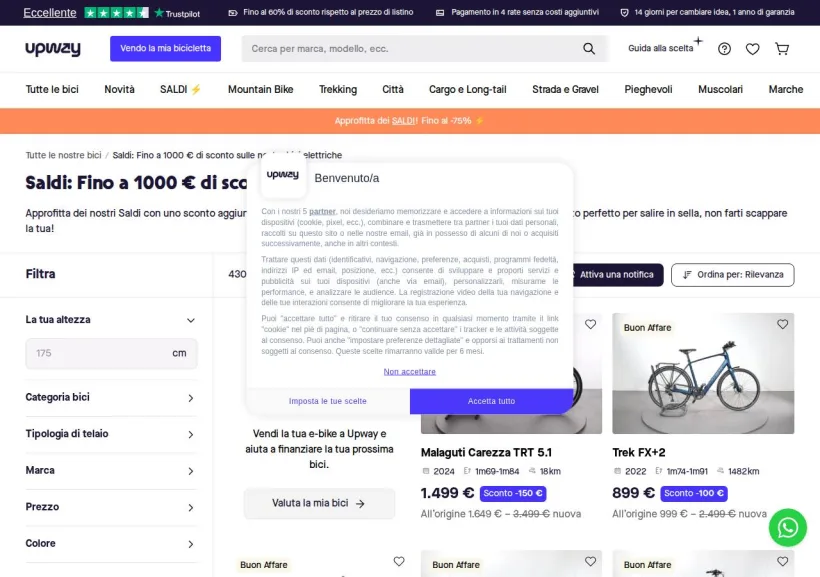Image resolution: width=820 pixels, height=577 pixels.
Task: Favorite the Malaguti Carezza TRT 5.1
Action: [x=590, y=324]
